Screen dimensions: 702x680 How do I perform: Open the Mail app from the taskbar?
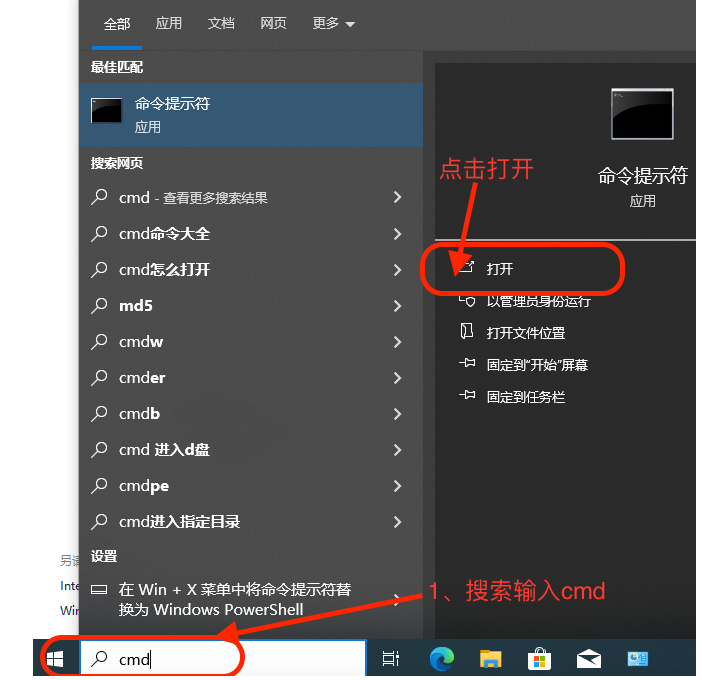[x=588, y=659]
